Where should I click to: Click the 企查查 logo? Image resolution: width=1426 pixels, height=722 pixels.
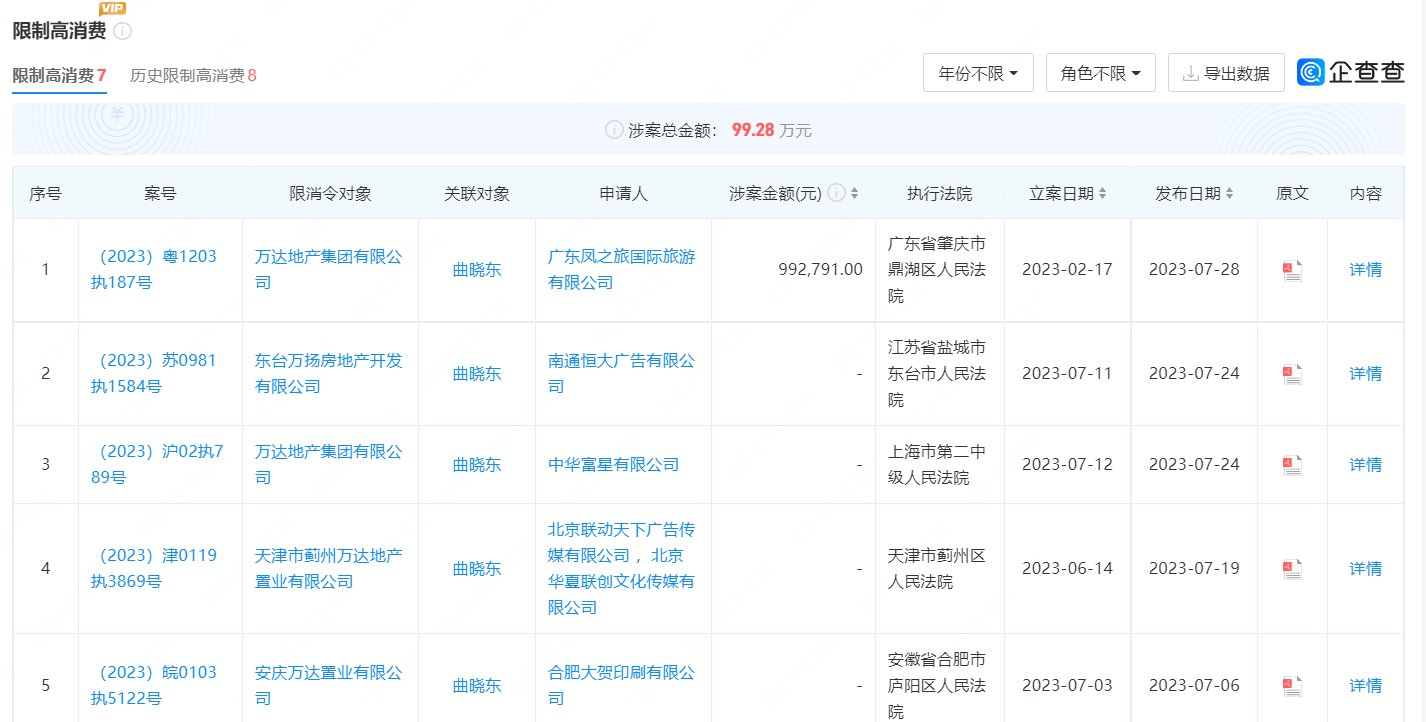[x=1350, y=72]
